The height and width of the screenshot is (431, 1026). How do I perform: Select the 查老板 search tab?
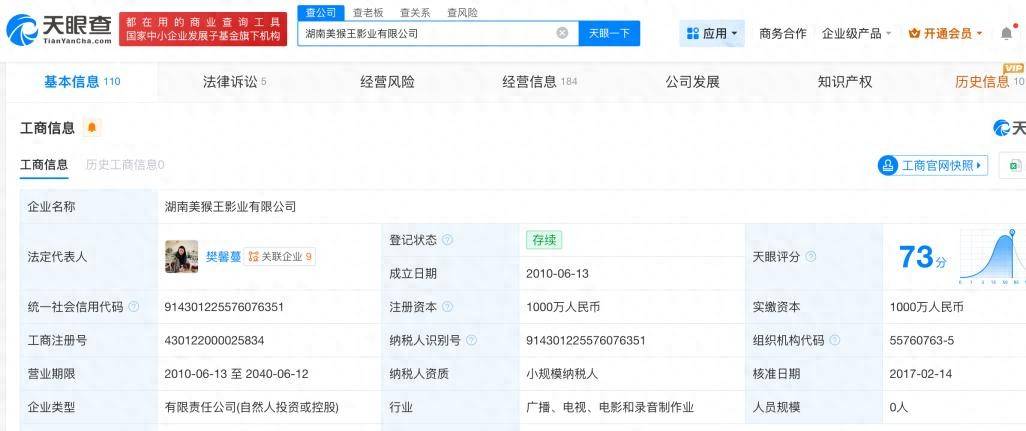click(x=368, y=12)
